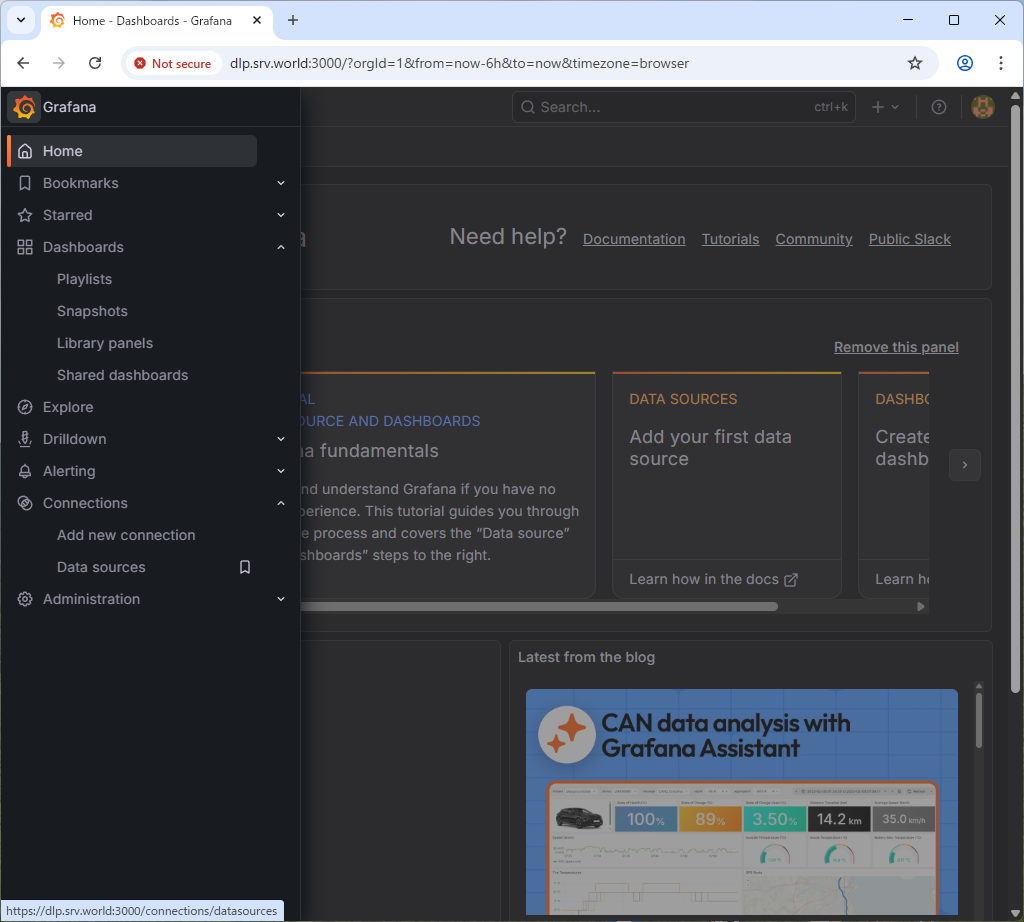This screenshot has height=922, width=1024.
Task: Click the Not secure site indicator
Action: (x=173, y=63)
